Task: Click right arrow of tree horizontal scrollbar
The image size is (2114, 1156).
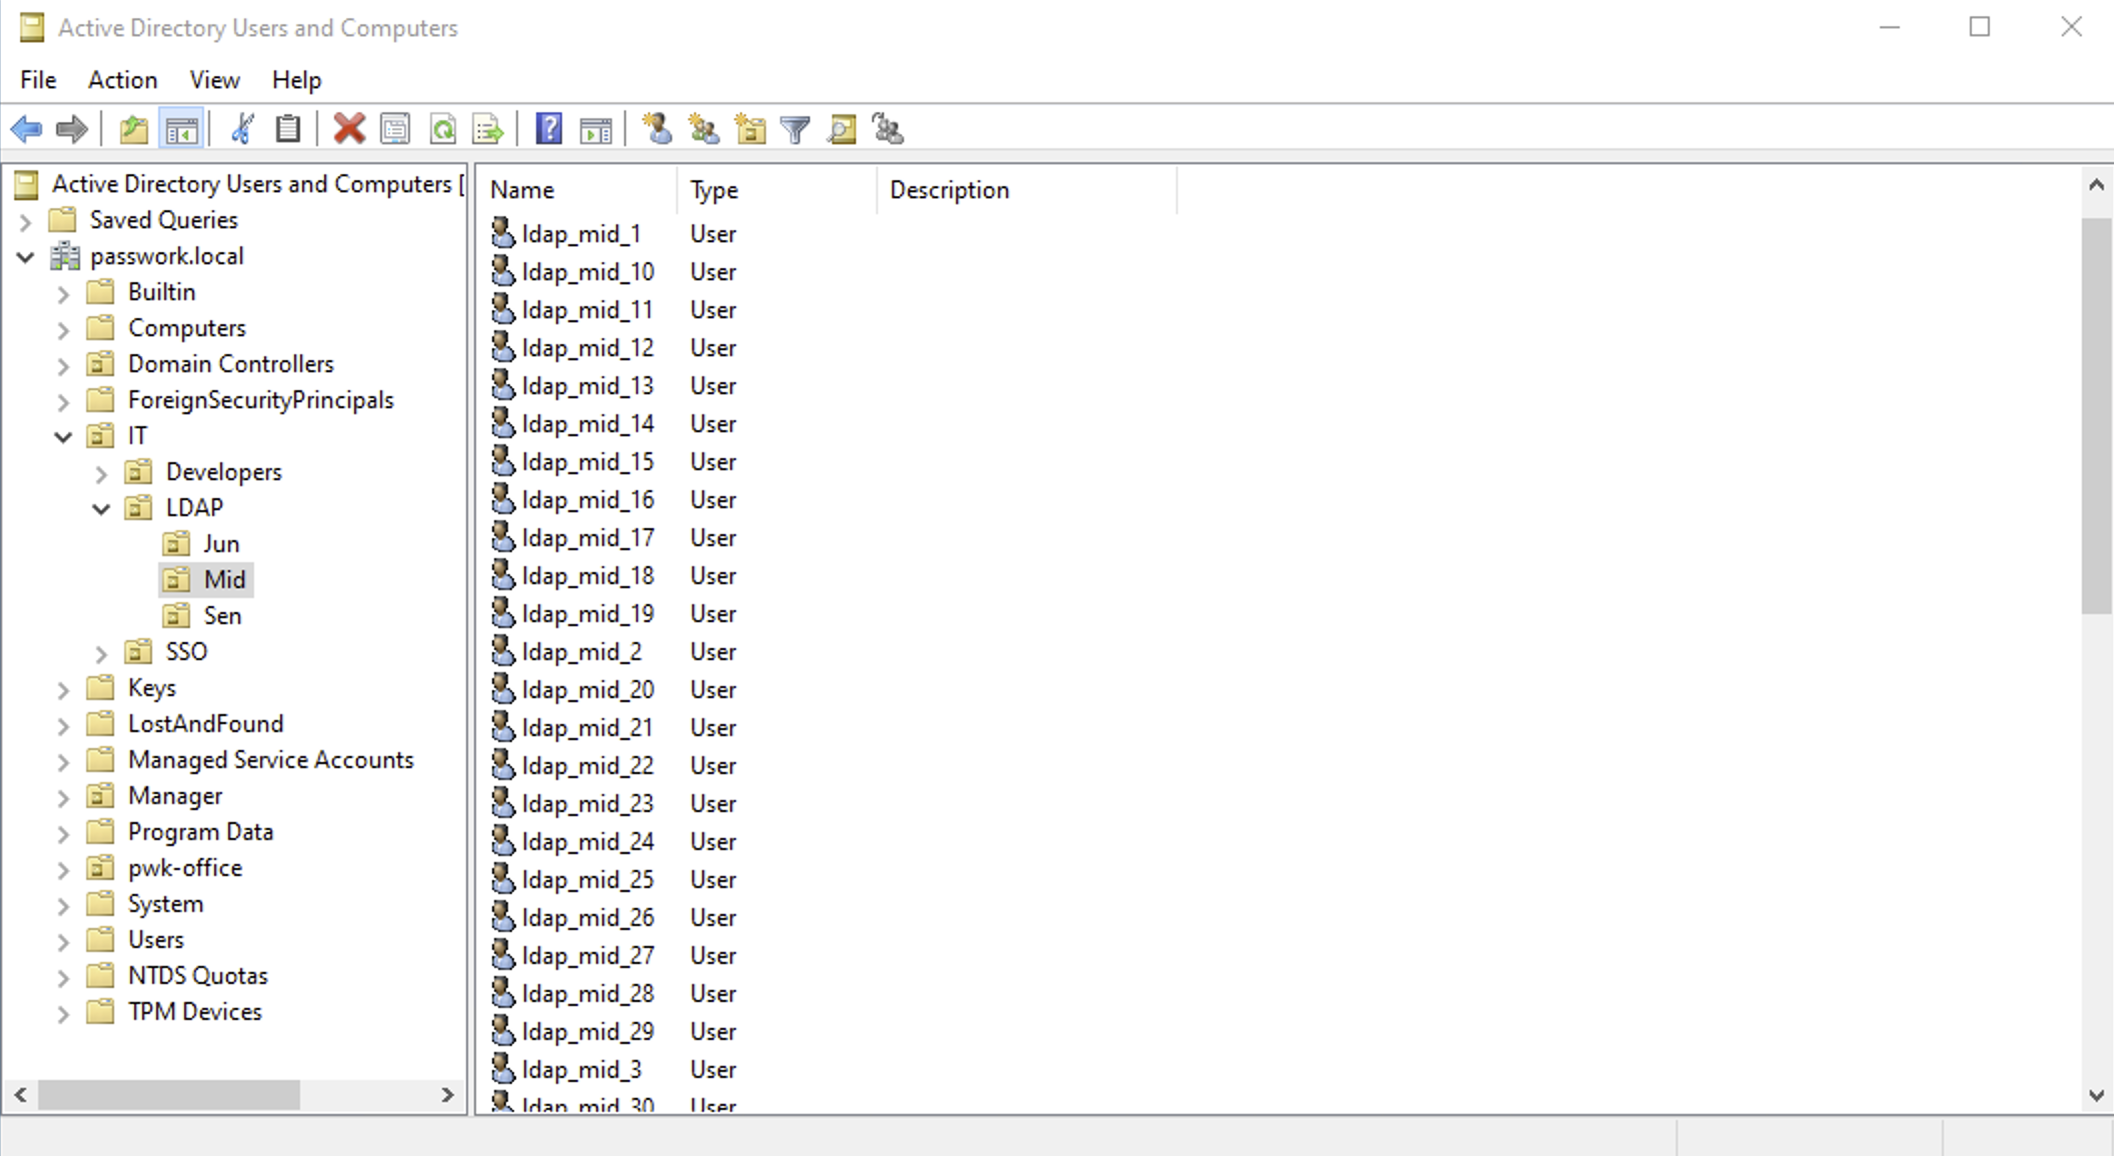Action: click(x=447, y=1095)
